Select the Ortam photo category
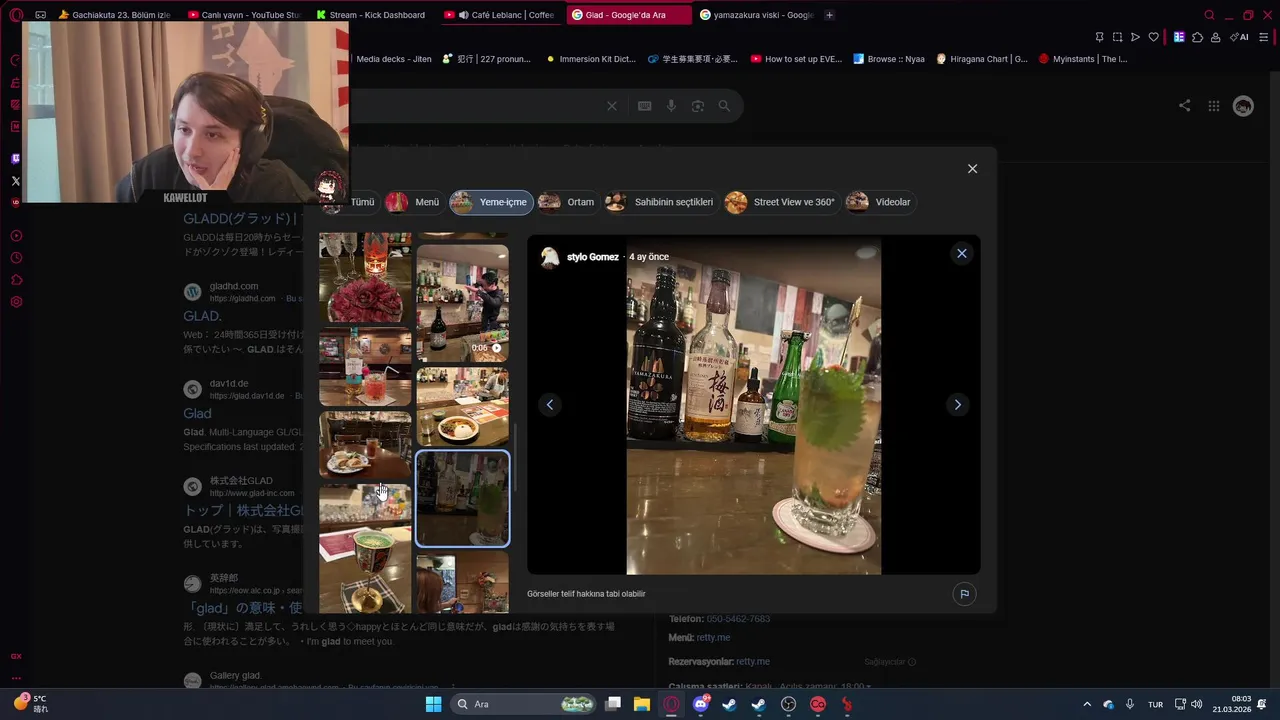The image size is (1280, 720). pos(568,202)
